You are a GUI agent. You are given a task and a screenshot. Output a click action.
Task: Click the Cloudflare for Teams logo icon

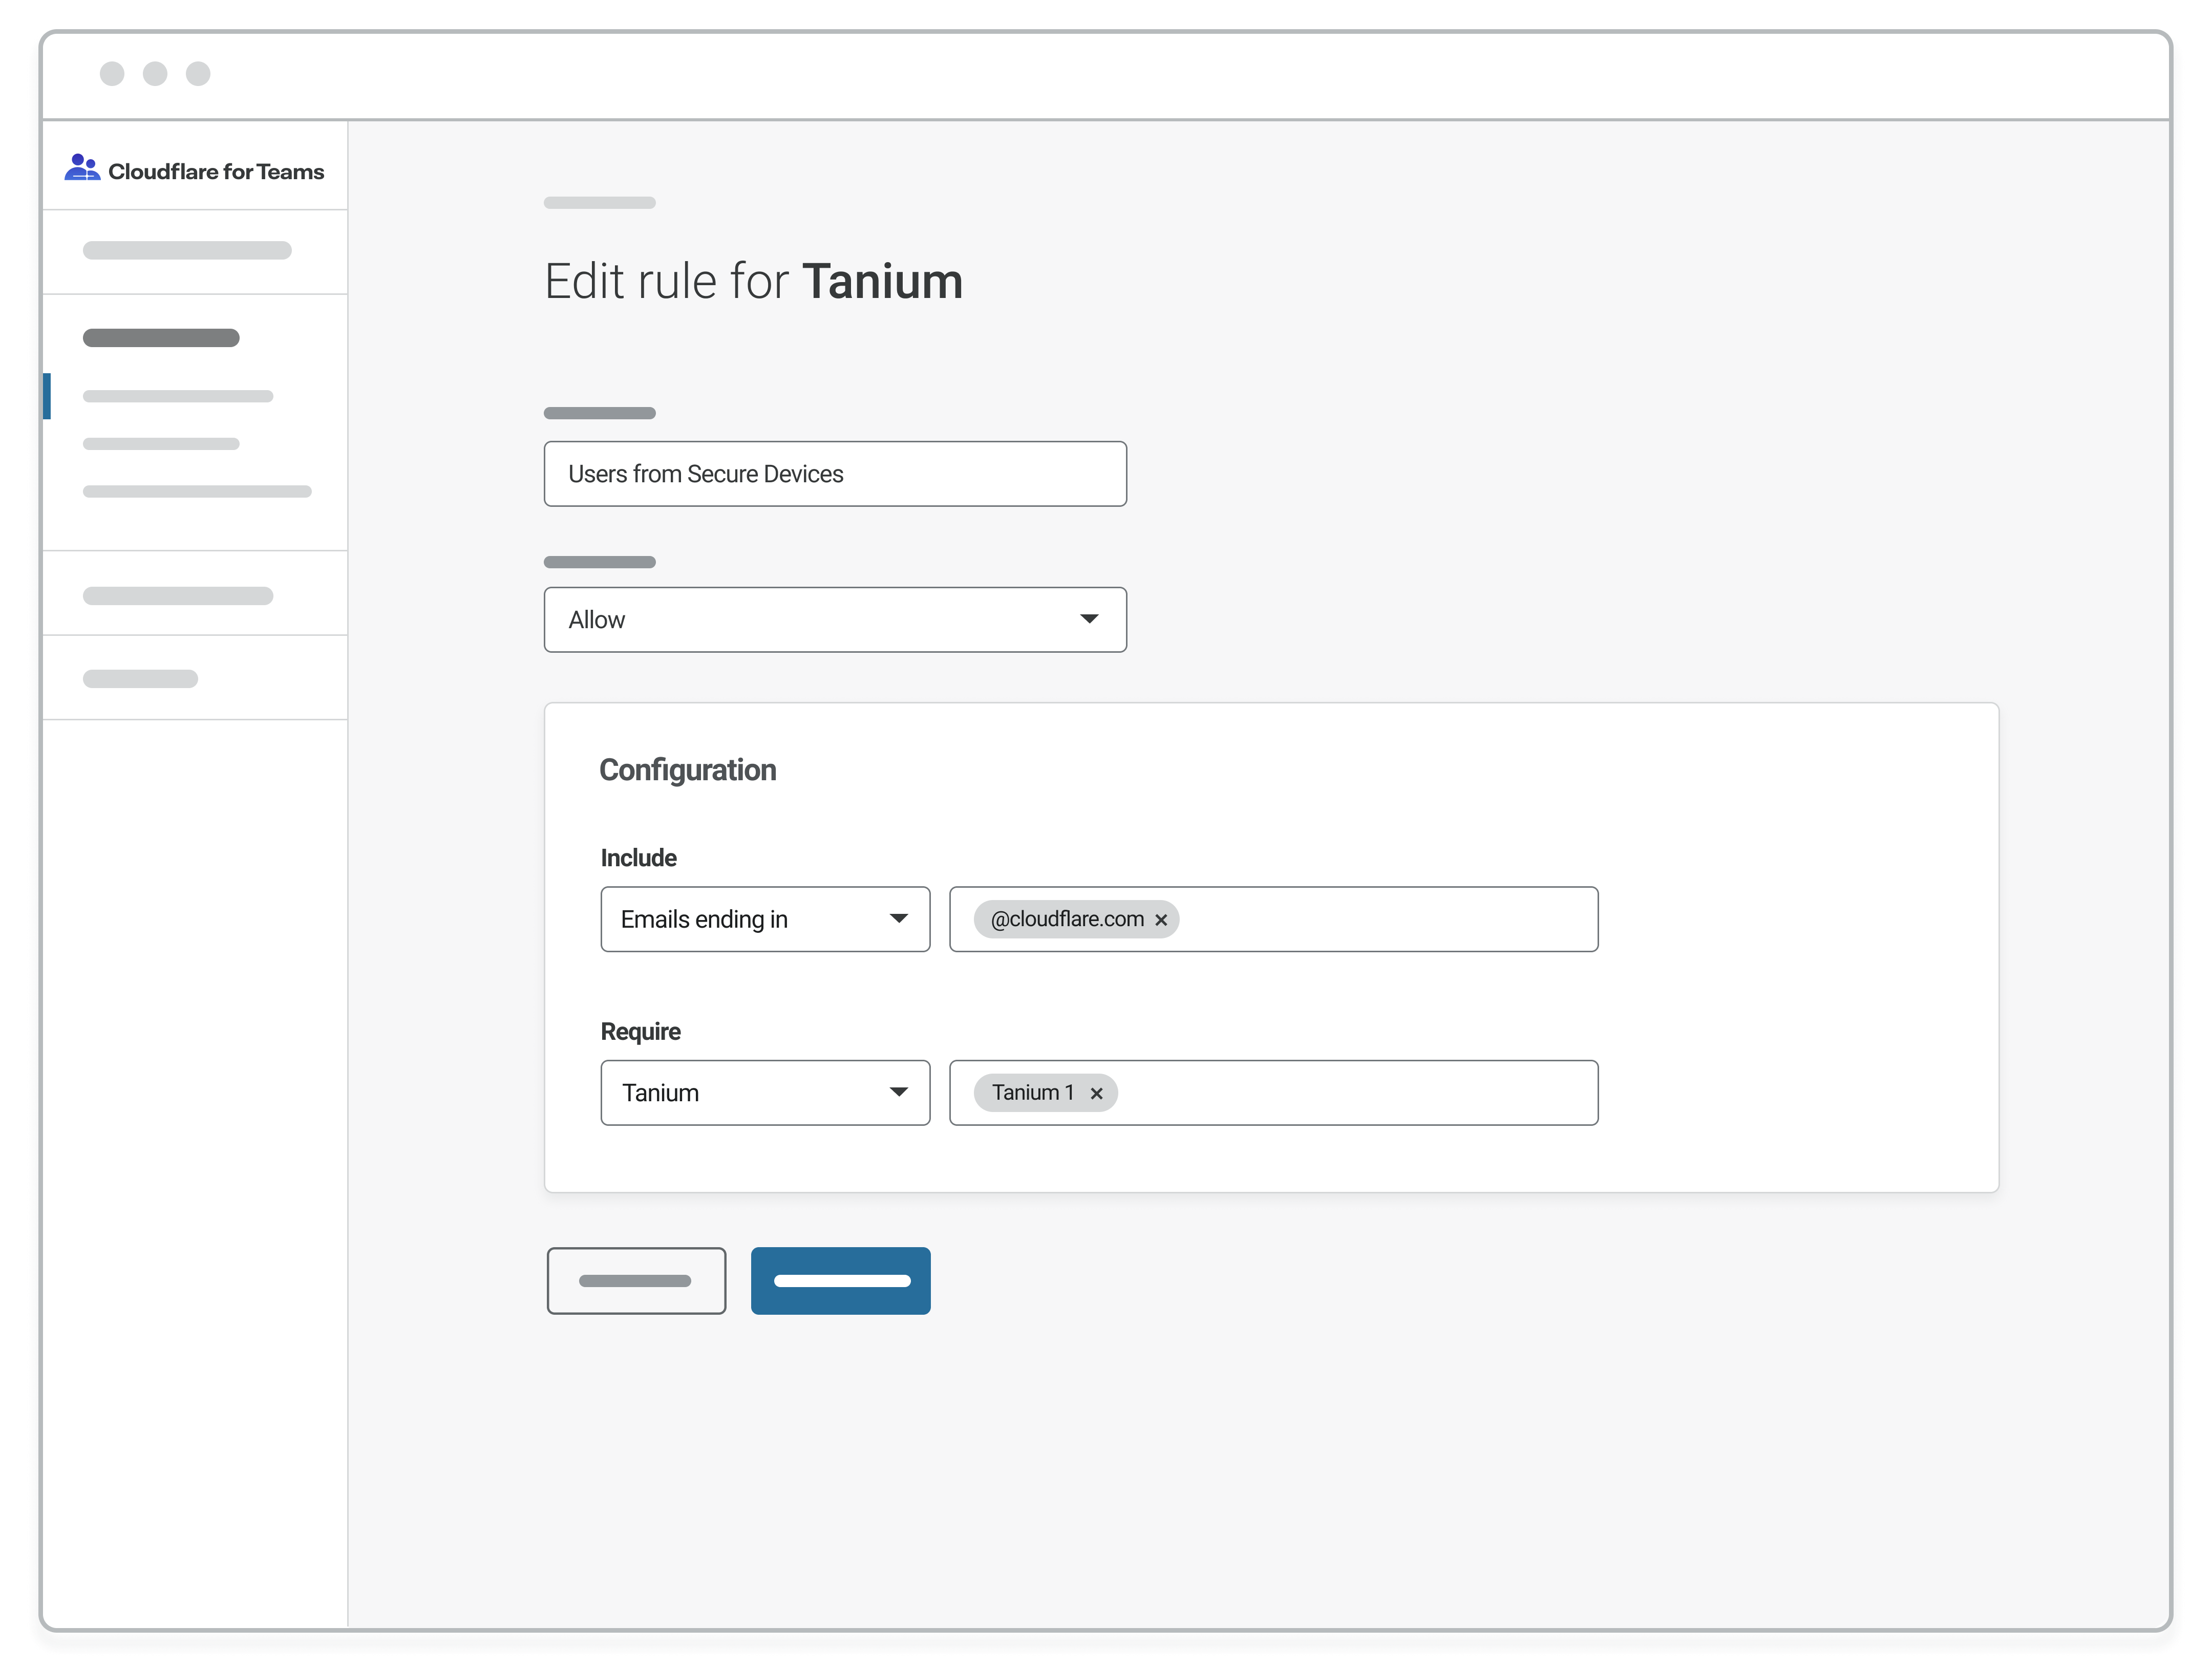82,167
